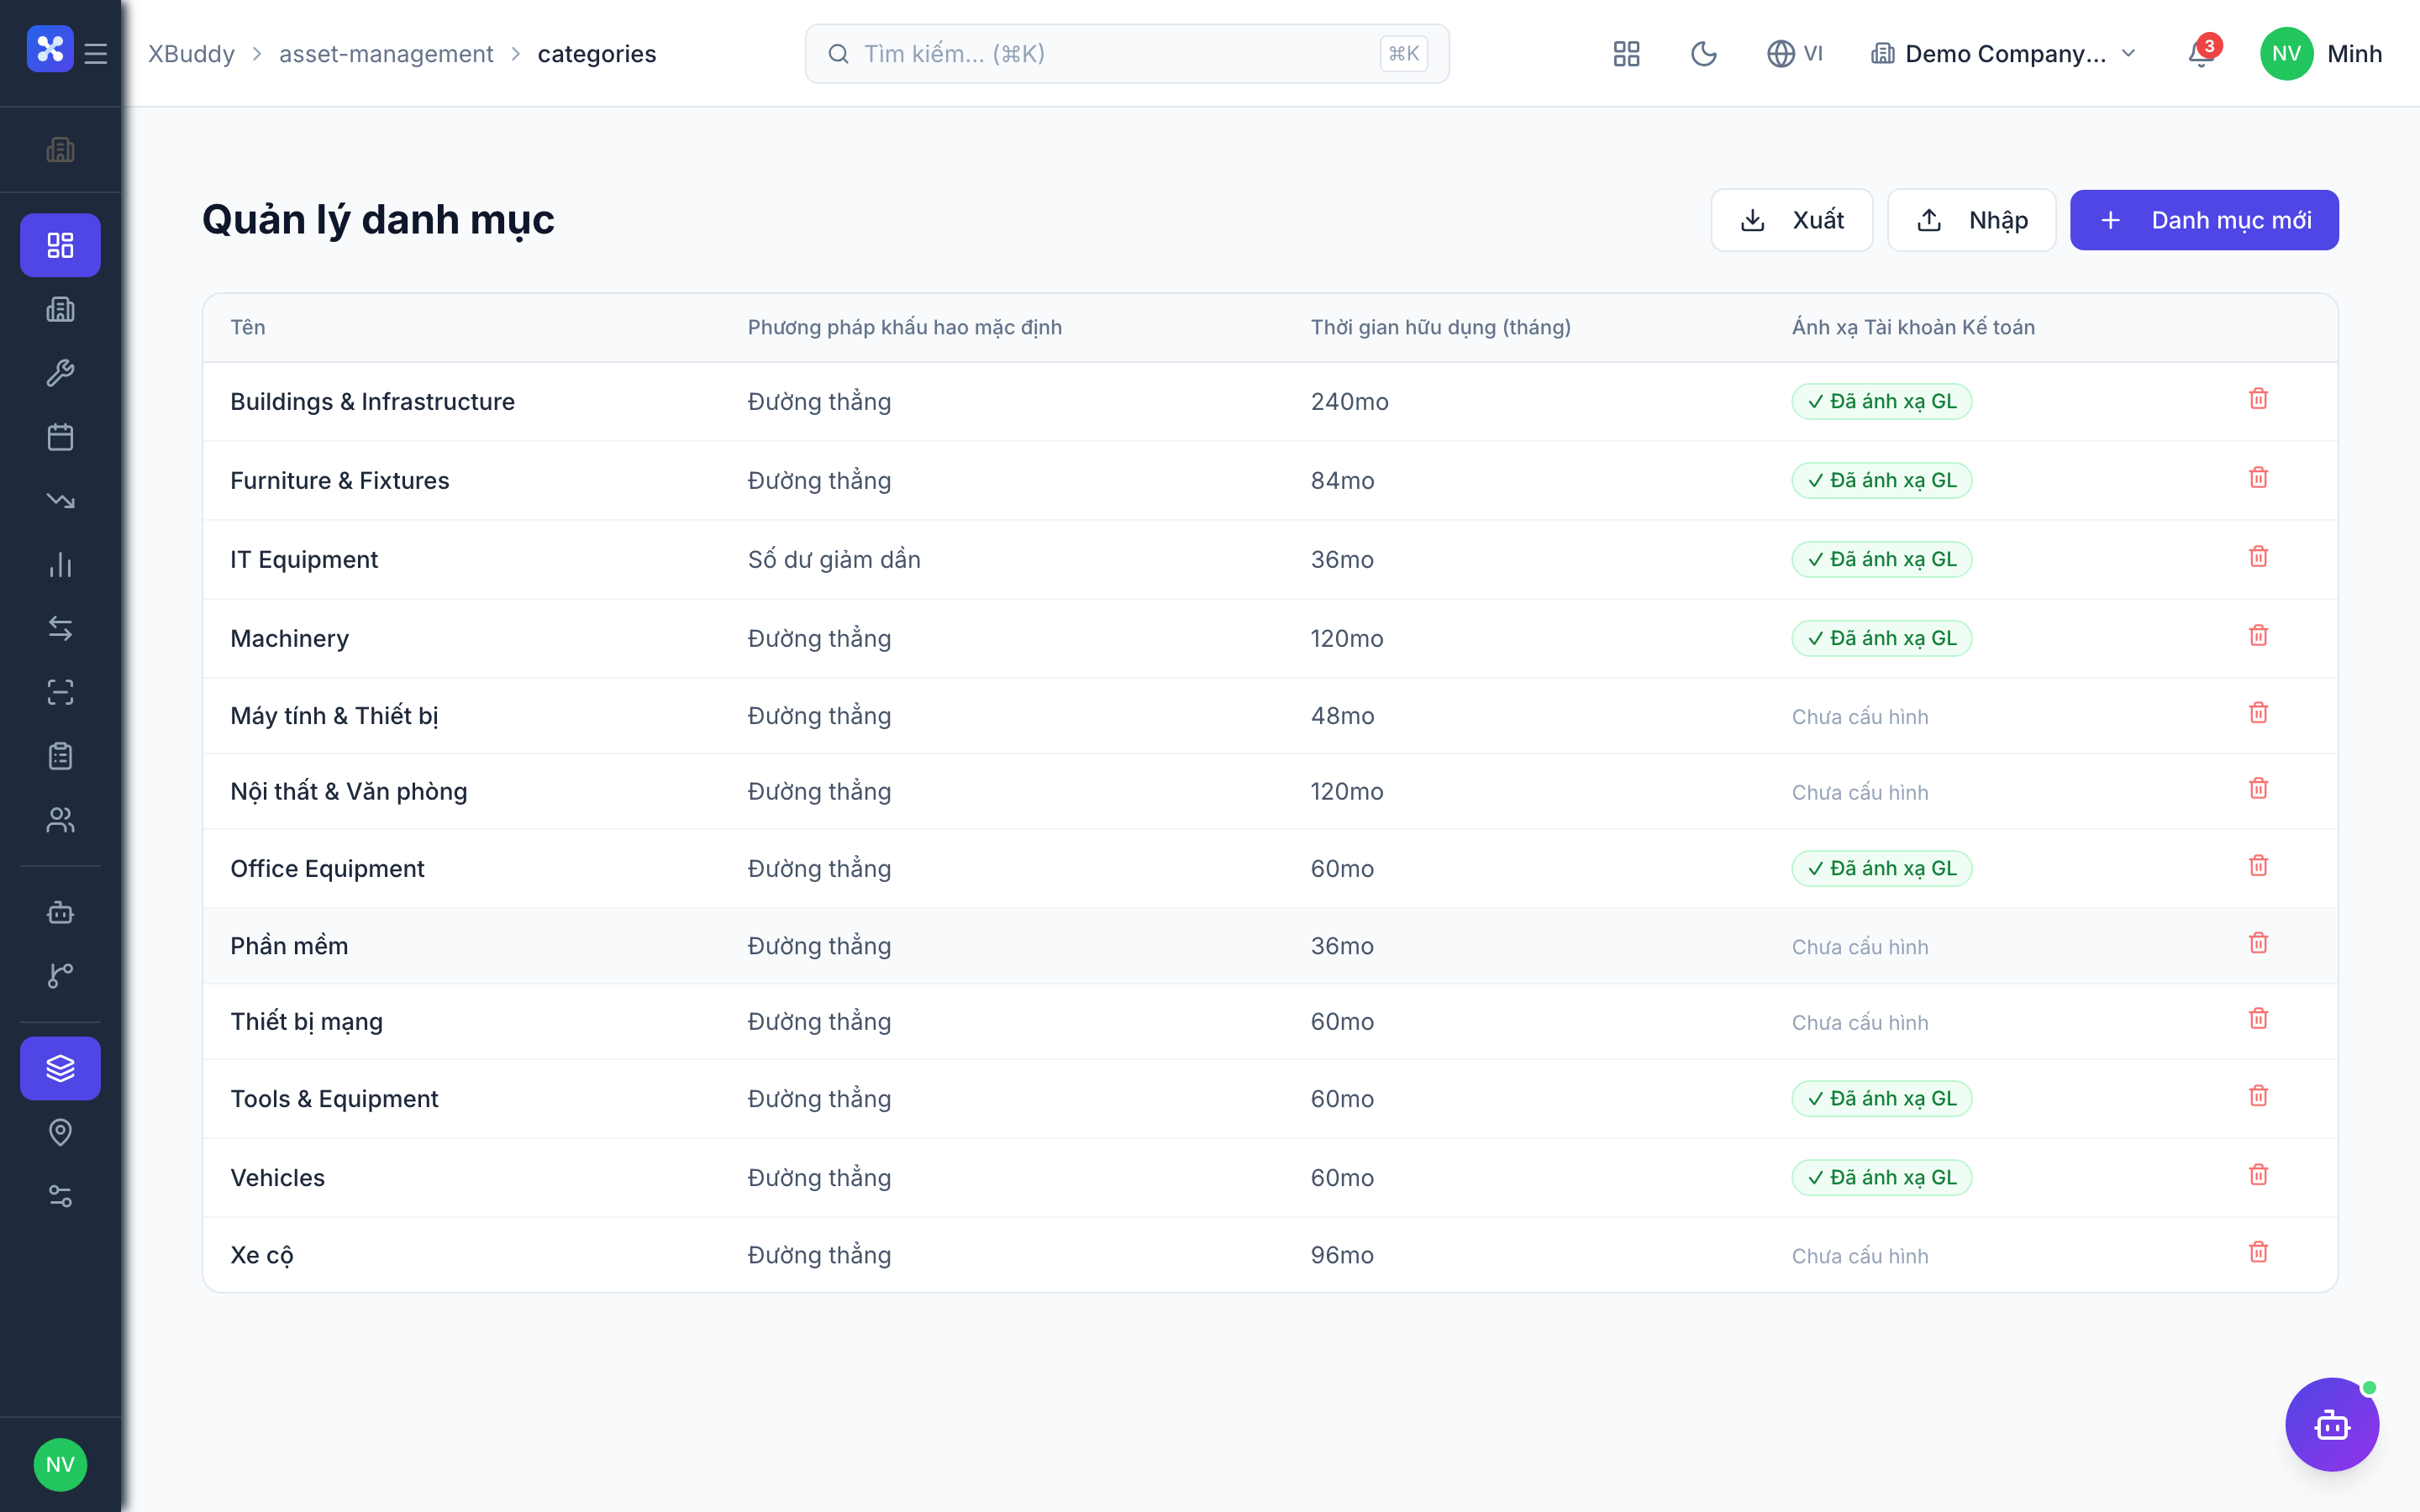
Task: Open the Máy tính & Thiết bị row
Action: pos(1270,716)
